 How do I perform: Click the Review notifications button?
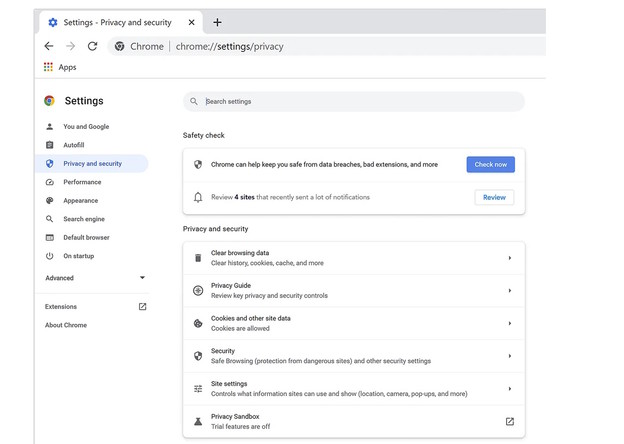click(x=494, y=197)
